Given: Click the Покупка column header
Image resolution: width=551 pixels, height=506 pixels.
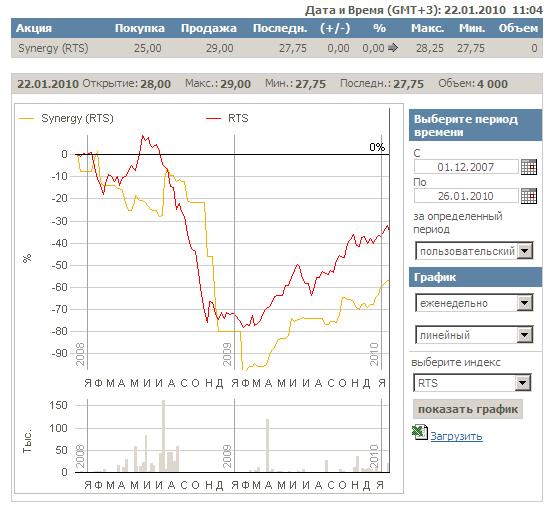Looking at the screenshot, I should click(x=140, y=28).
